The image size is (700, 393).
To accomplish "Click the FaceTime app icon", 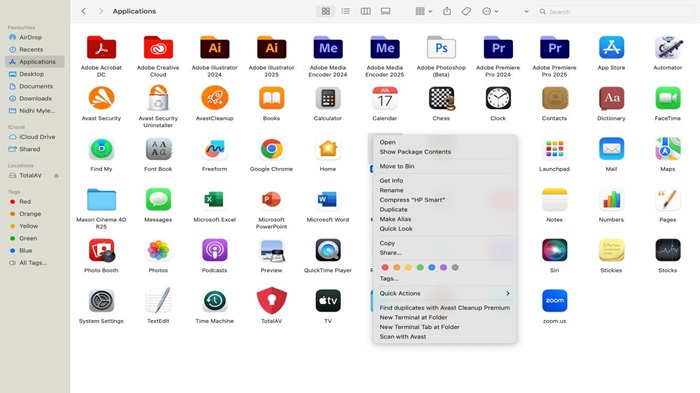I will pos(668,98).
